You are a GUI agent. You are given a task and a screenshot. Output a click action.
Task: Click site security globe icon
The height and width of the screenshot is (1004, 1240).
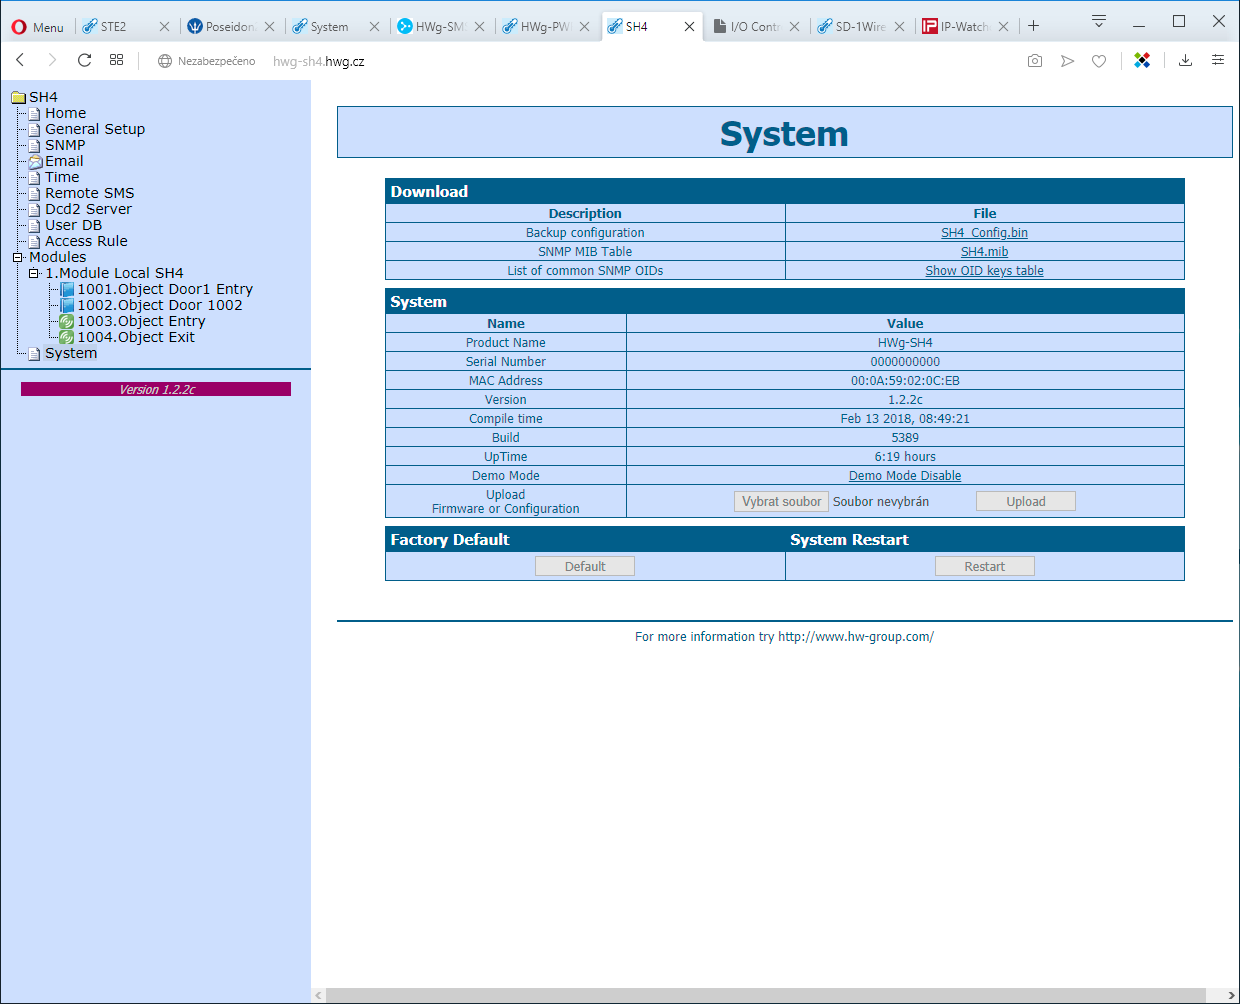[165, 61]
